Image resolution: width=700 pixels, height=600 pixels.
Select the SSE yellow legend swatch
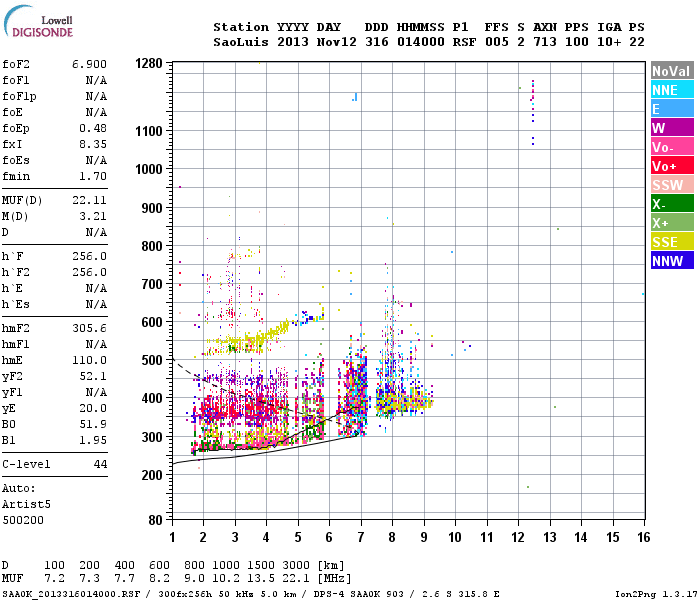[x=672, y=242]
